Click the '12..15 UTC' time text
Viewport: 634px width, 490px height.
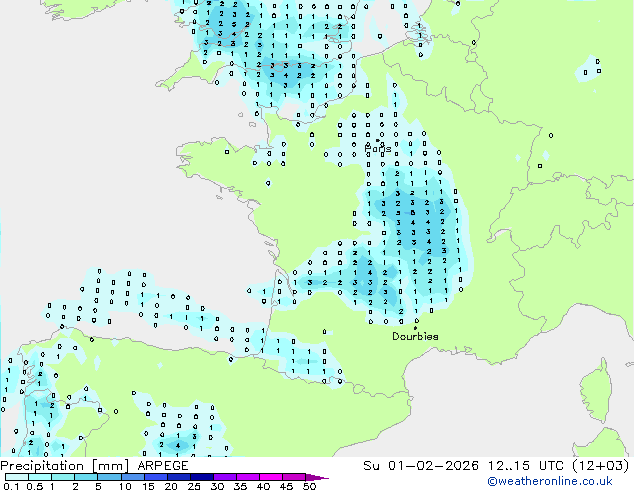(526, 466)
